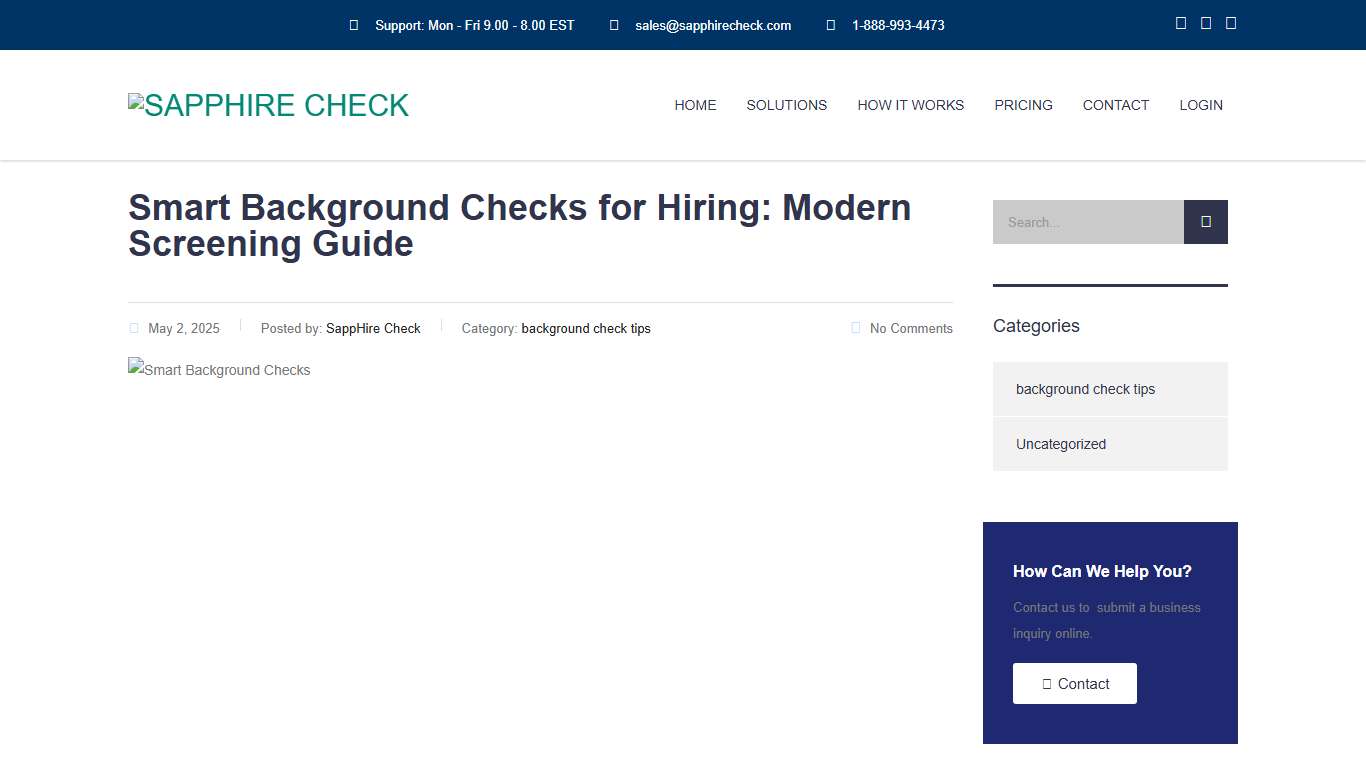Click the envelope icon next to sales email
This screenshot has height=768, width=1366.
click(613, 25)
